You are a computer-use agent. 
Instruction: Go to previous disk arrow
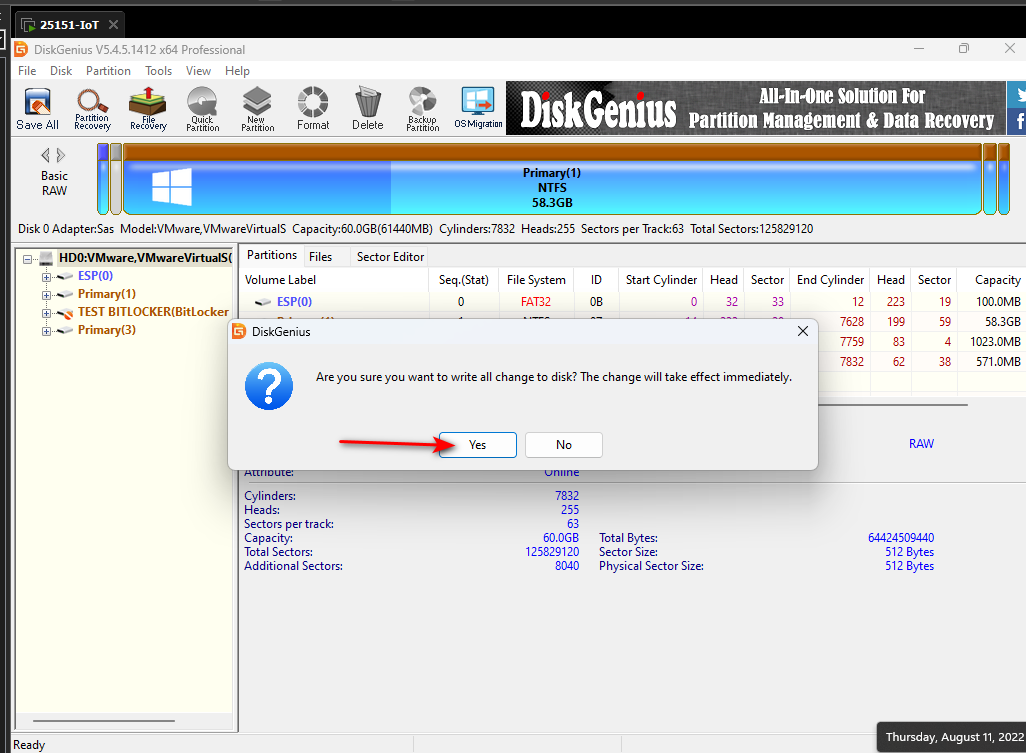(45, 155)
